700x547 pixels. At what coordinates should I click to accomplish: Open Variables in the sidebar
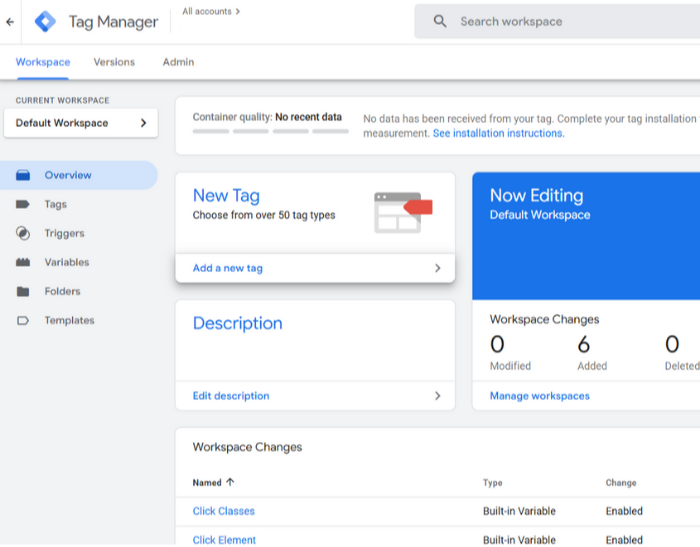pyautogui.click(x=67, y=262)
